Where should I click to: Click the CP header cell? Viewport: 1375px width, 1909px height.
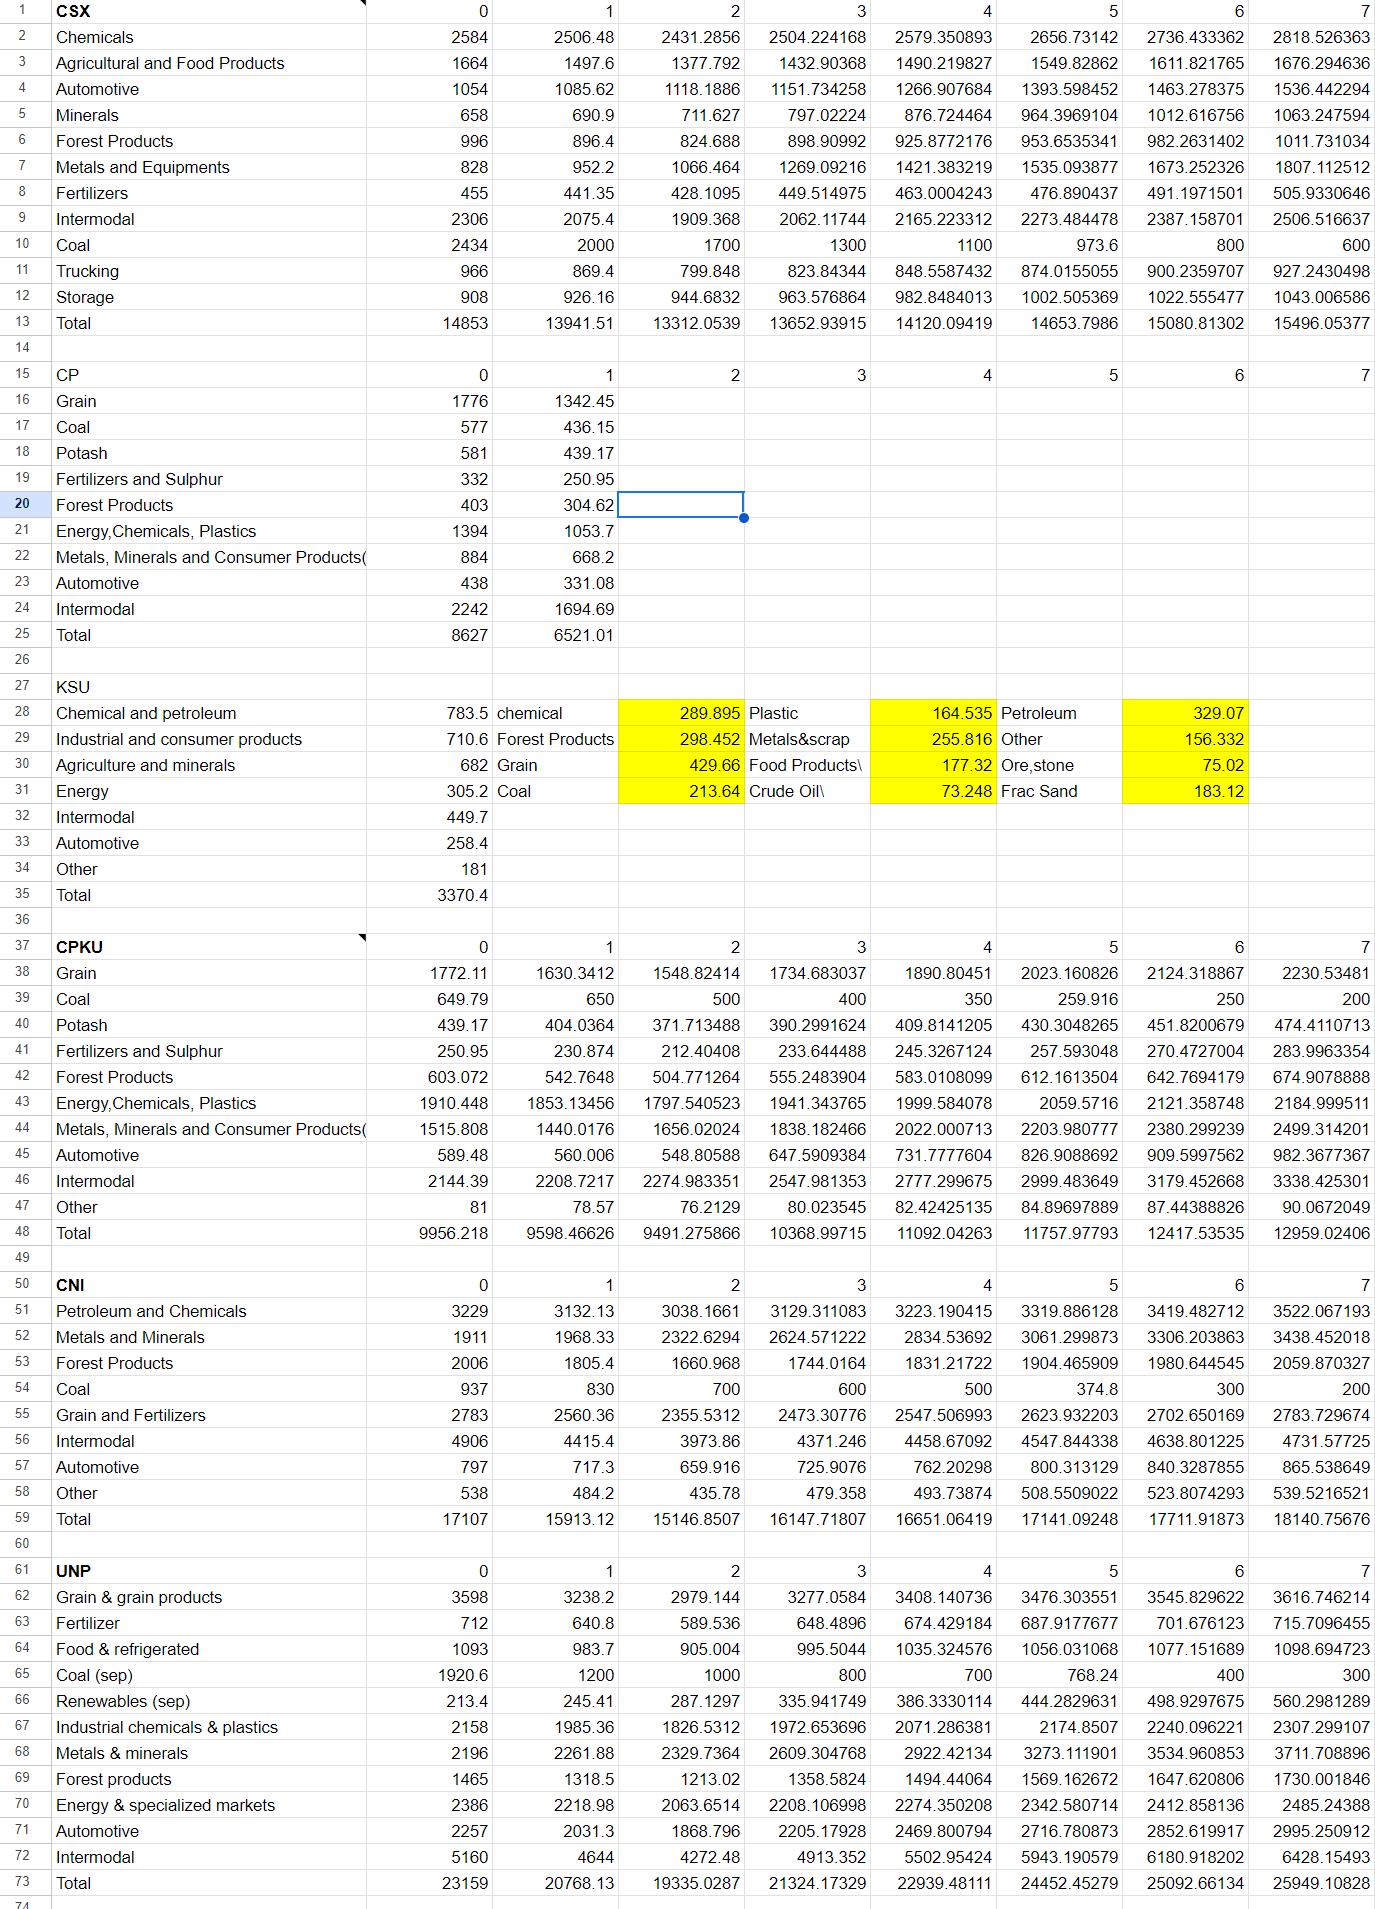coord(208,375)
